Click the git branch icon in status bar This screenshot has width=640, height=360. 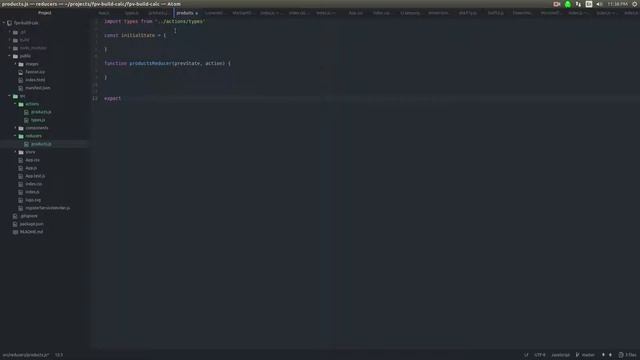coord(578,355)
